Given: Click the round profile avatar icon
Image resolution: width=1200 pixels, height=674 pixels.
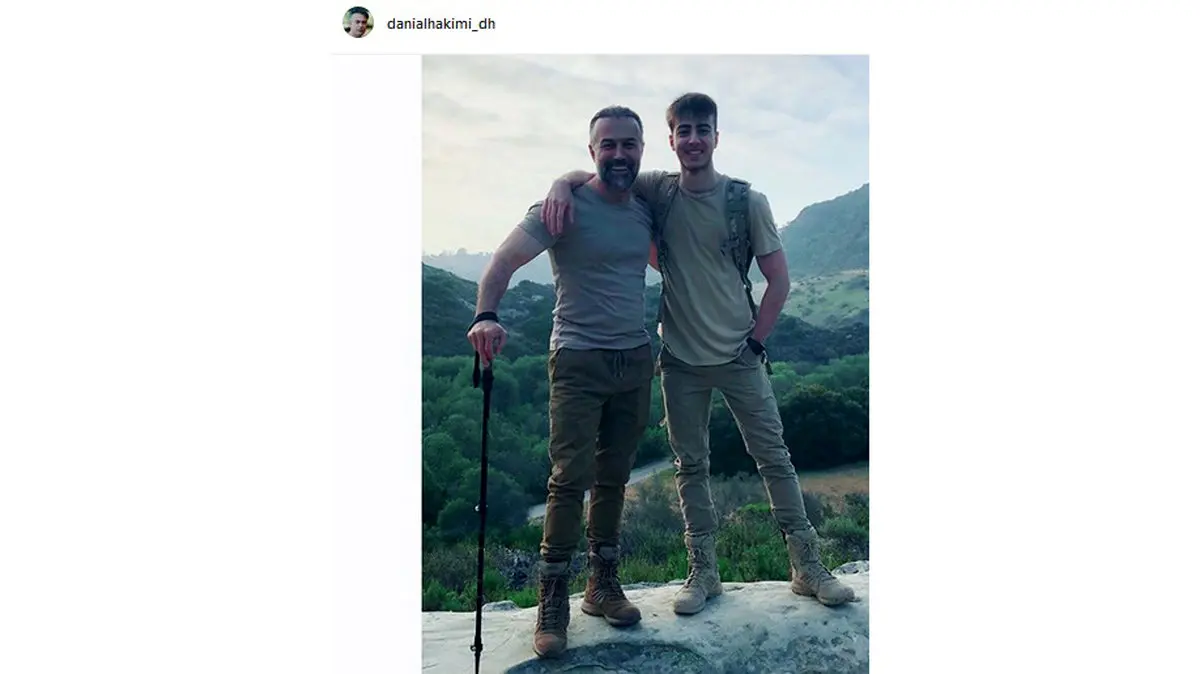Looking at the screenshot, I should (358, 22).
